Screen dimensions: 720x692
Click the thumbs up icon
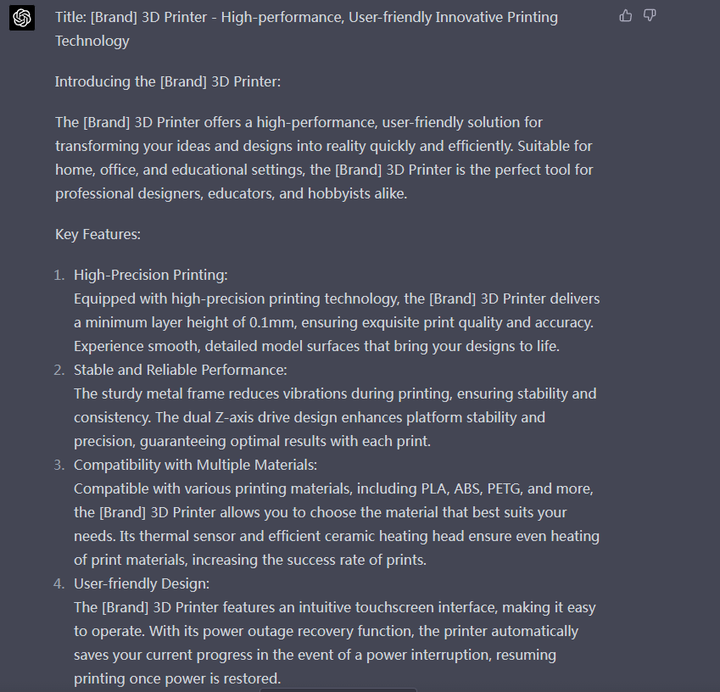coord(625,16)
